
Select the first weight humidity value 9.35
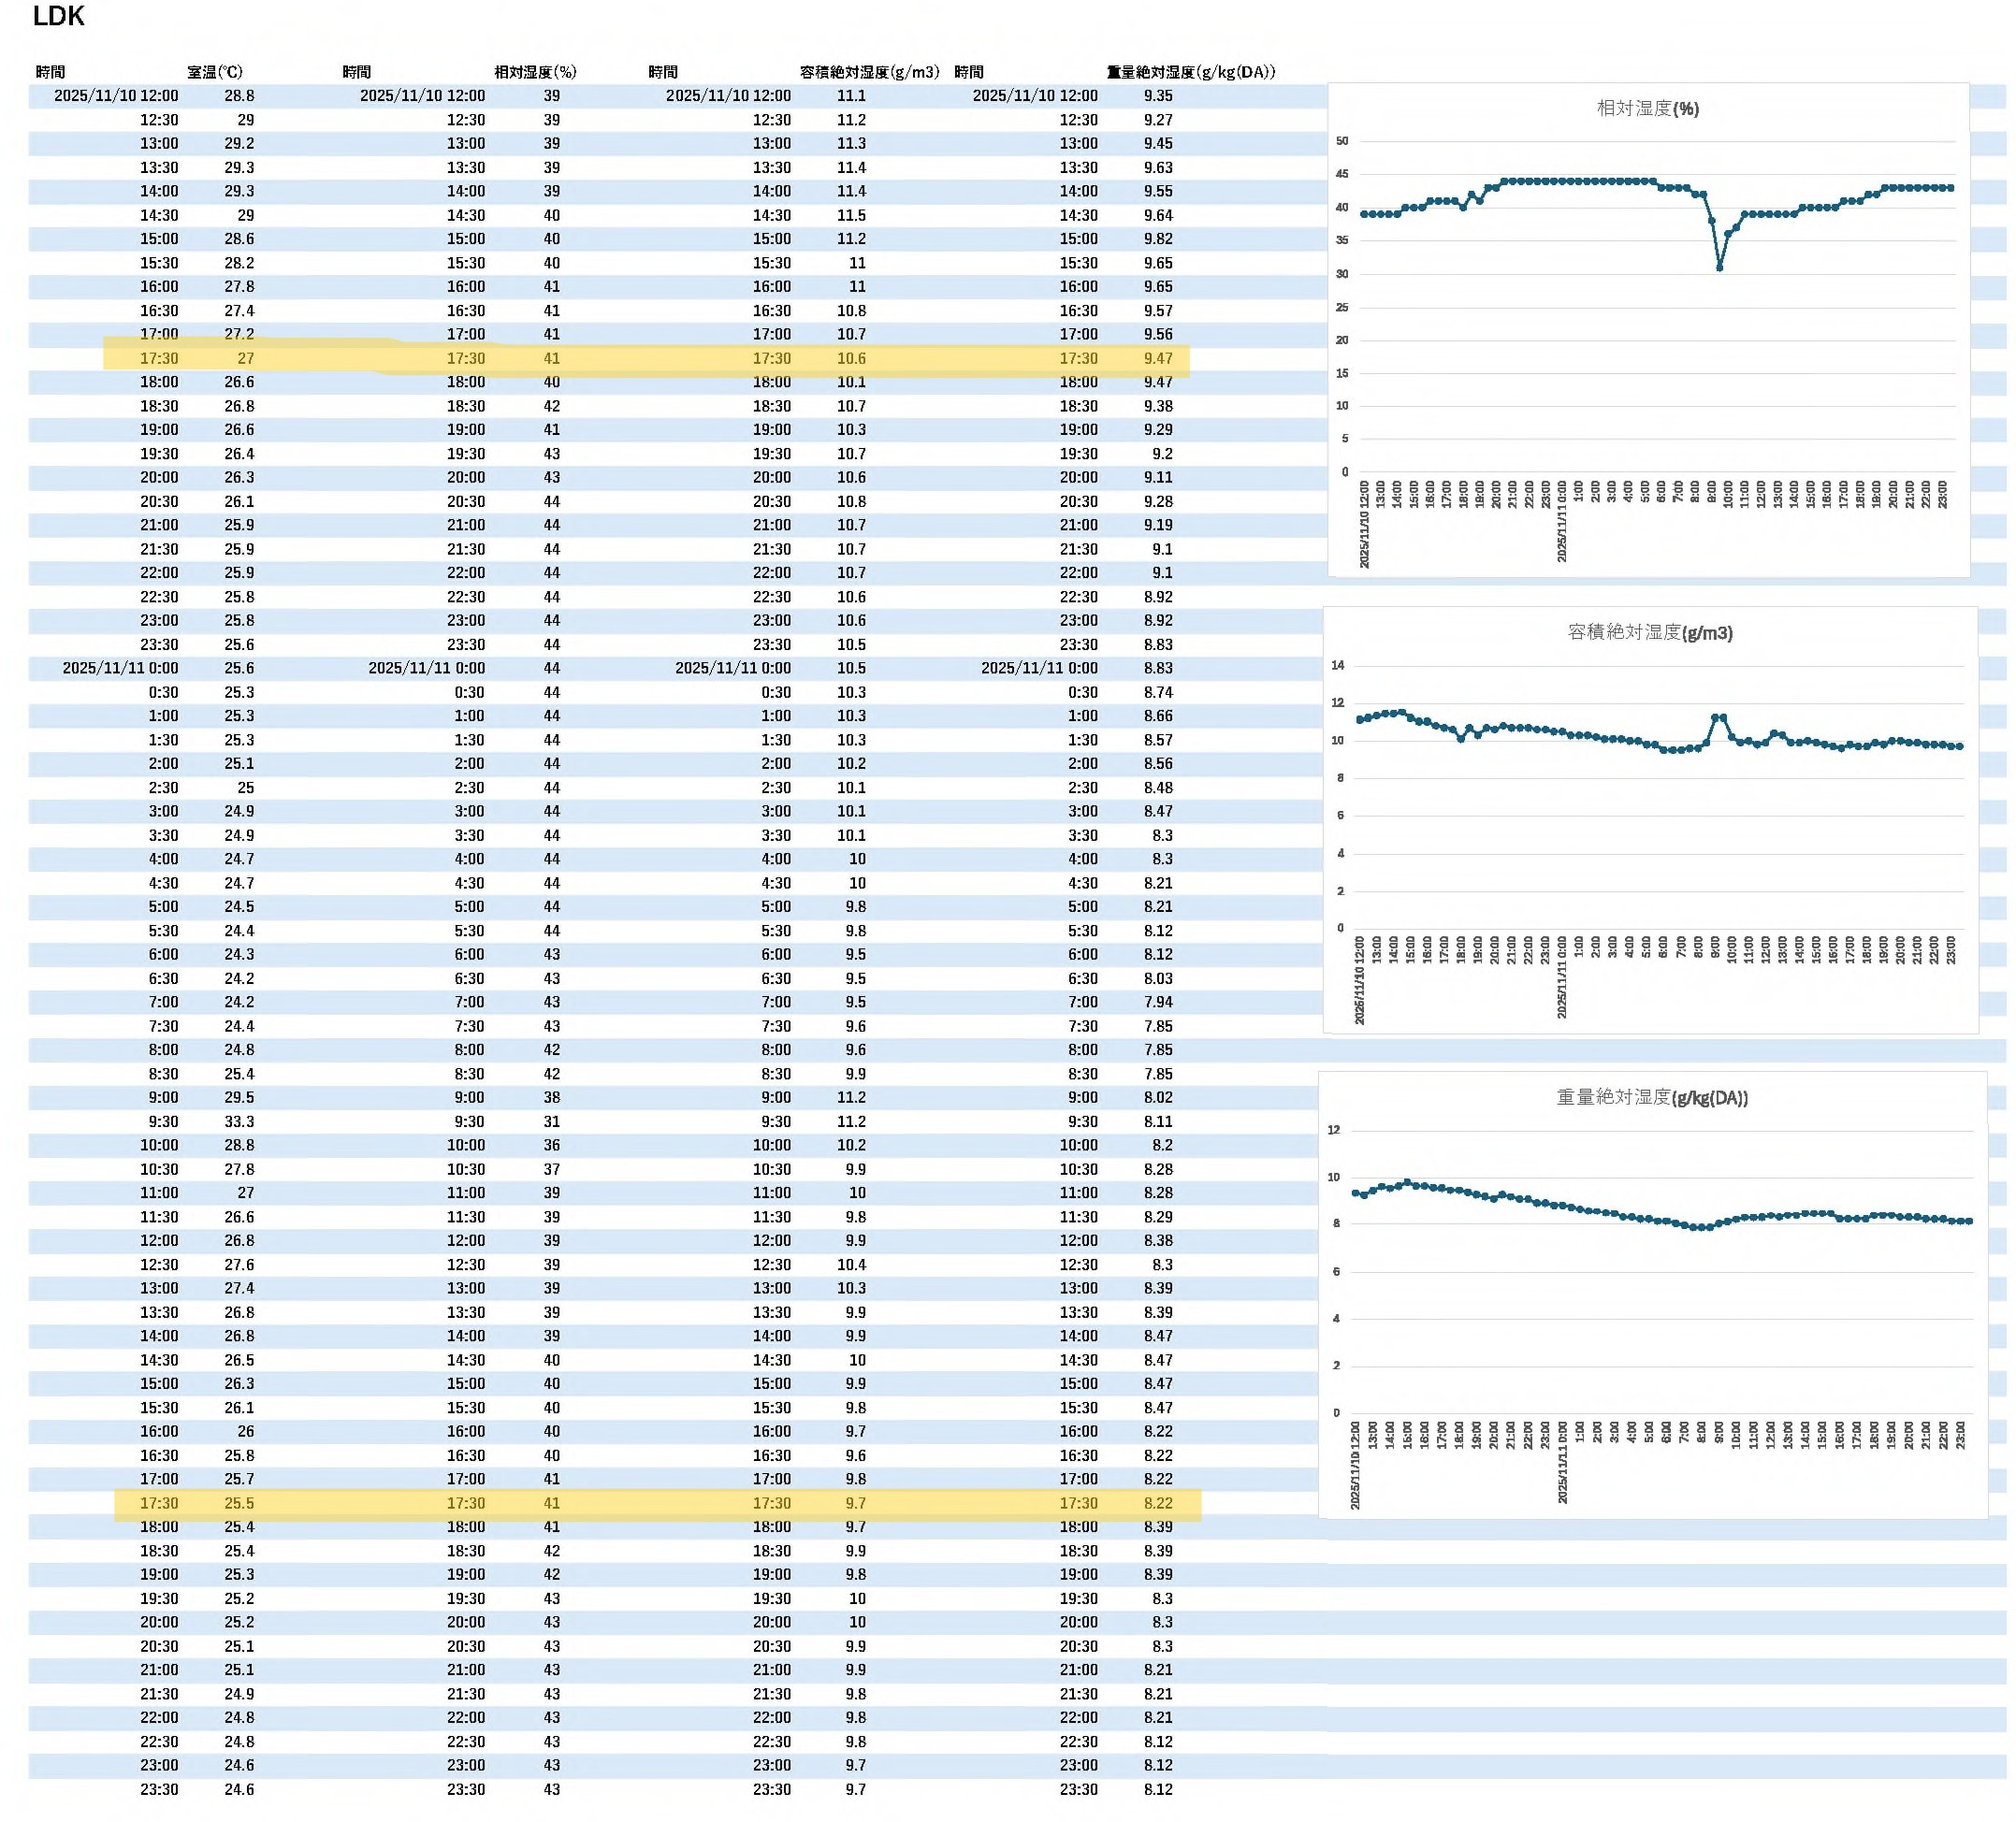click(x=1158, y=96)
